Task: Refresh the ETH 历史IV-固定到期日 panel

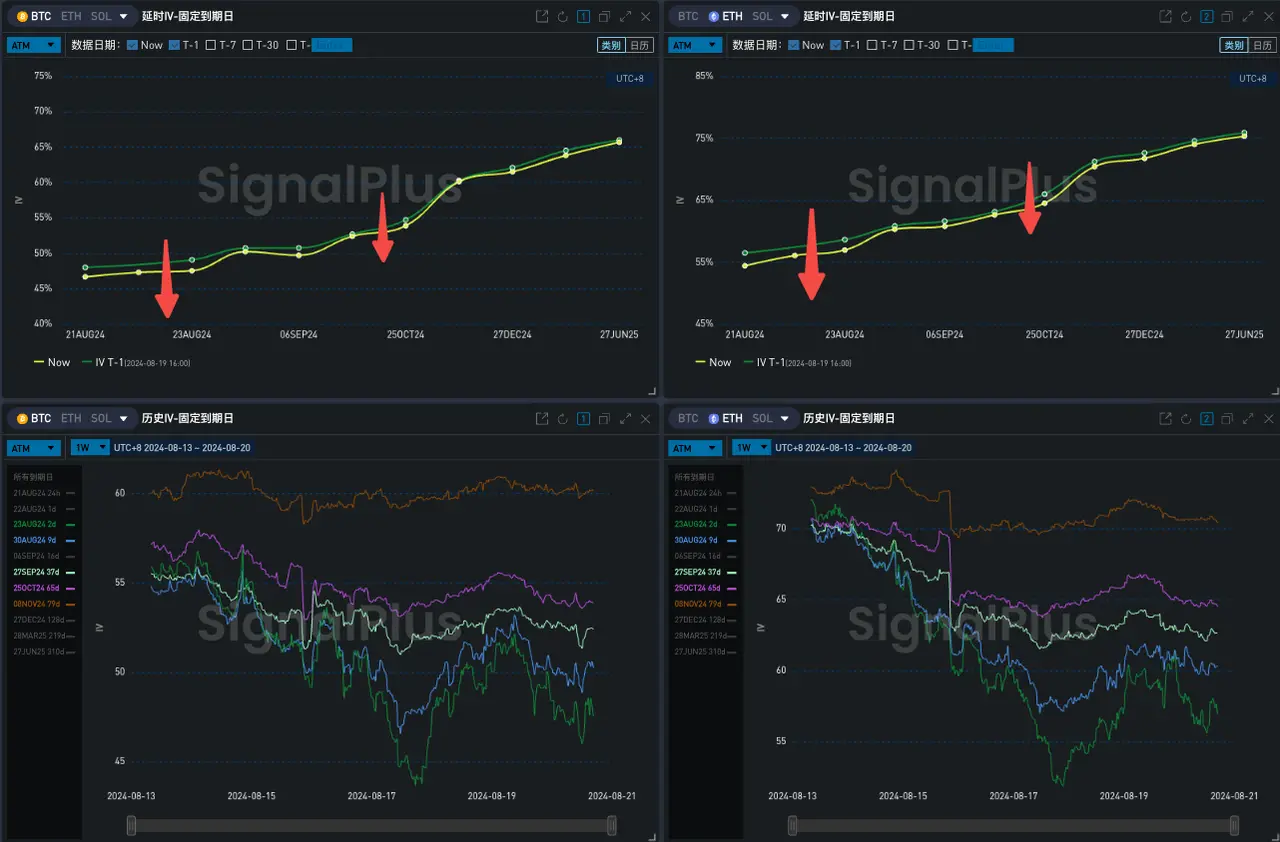Action: click(x=1186, y=418)
